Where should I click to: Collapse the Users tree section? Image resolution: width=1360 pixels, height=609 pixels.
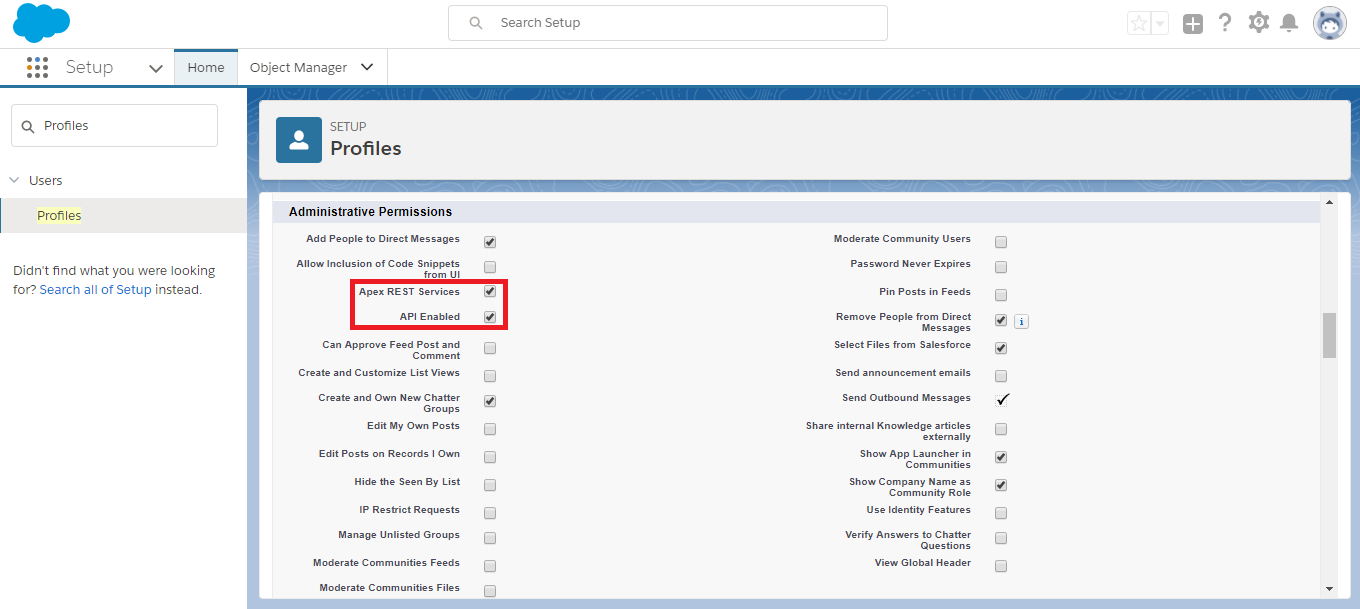[14, 180]
